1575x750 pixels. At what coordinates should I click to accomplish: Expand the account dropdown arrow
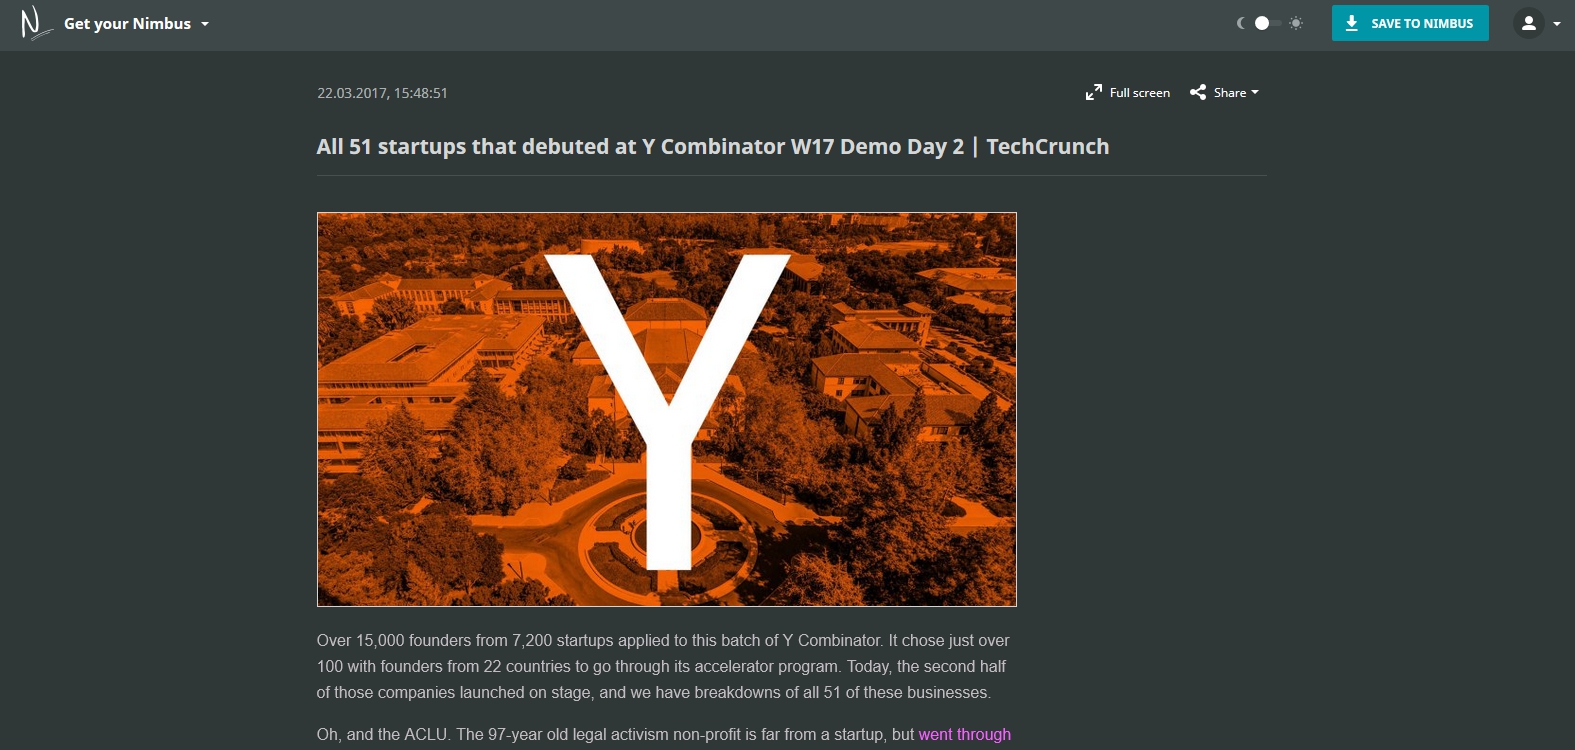click(1557, 24)
